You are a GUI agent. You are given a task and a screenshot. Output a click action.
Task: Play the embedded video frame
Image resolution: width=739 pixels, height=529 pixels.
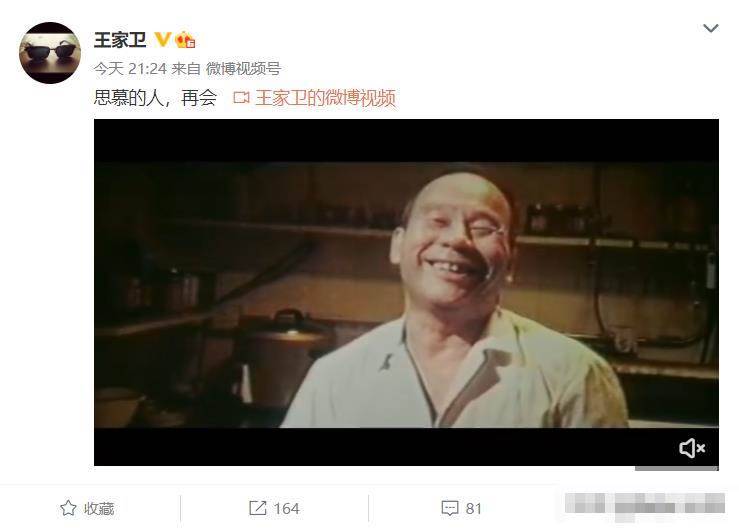(x=406, y=292)
